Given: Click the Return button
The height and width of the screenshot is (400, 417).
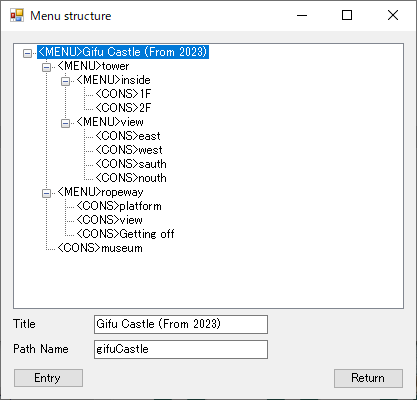Looking at the screenshot, I should [368, 378].
